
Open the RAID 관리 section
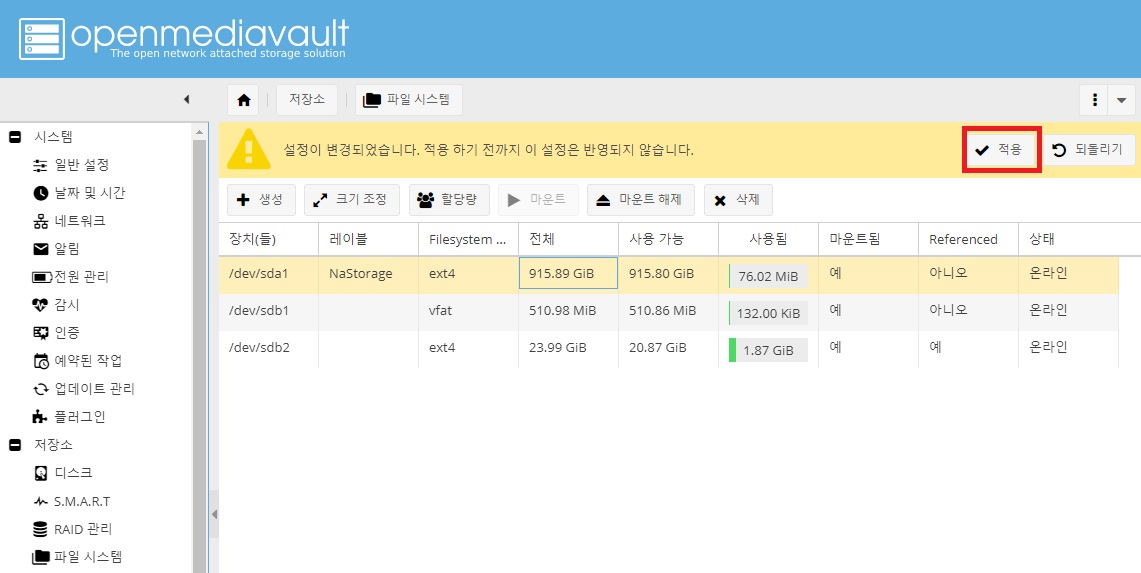point(82,529)
